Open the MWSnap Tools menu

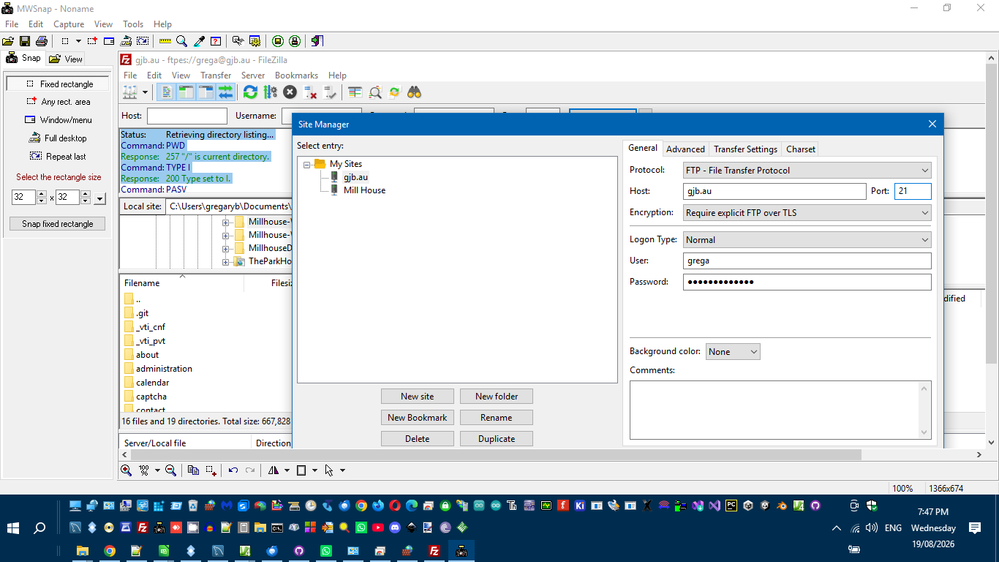point(133,24)
